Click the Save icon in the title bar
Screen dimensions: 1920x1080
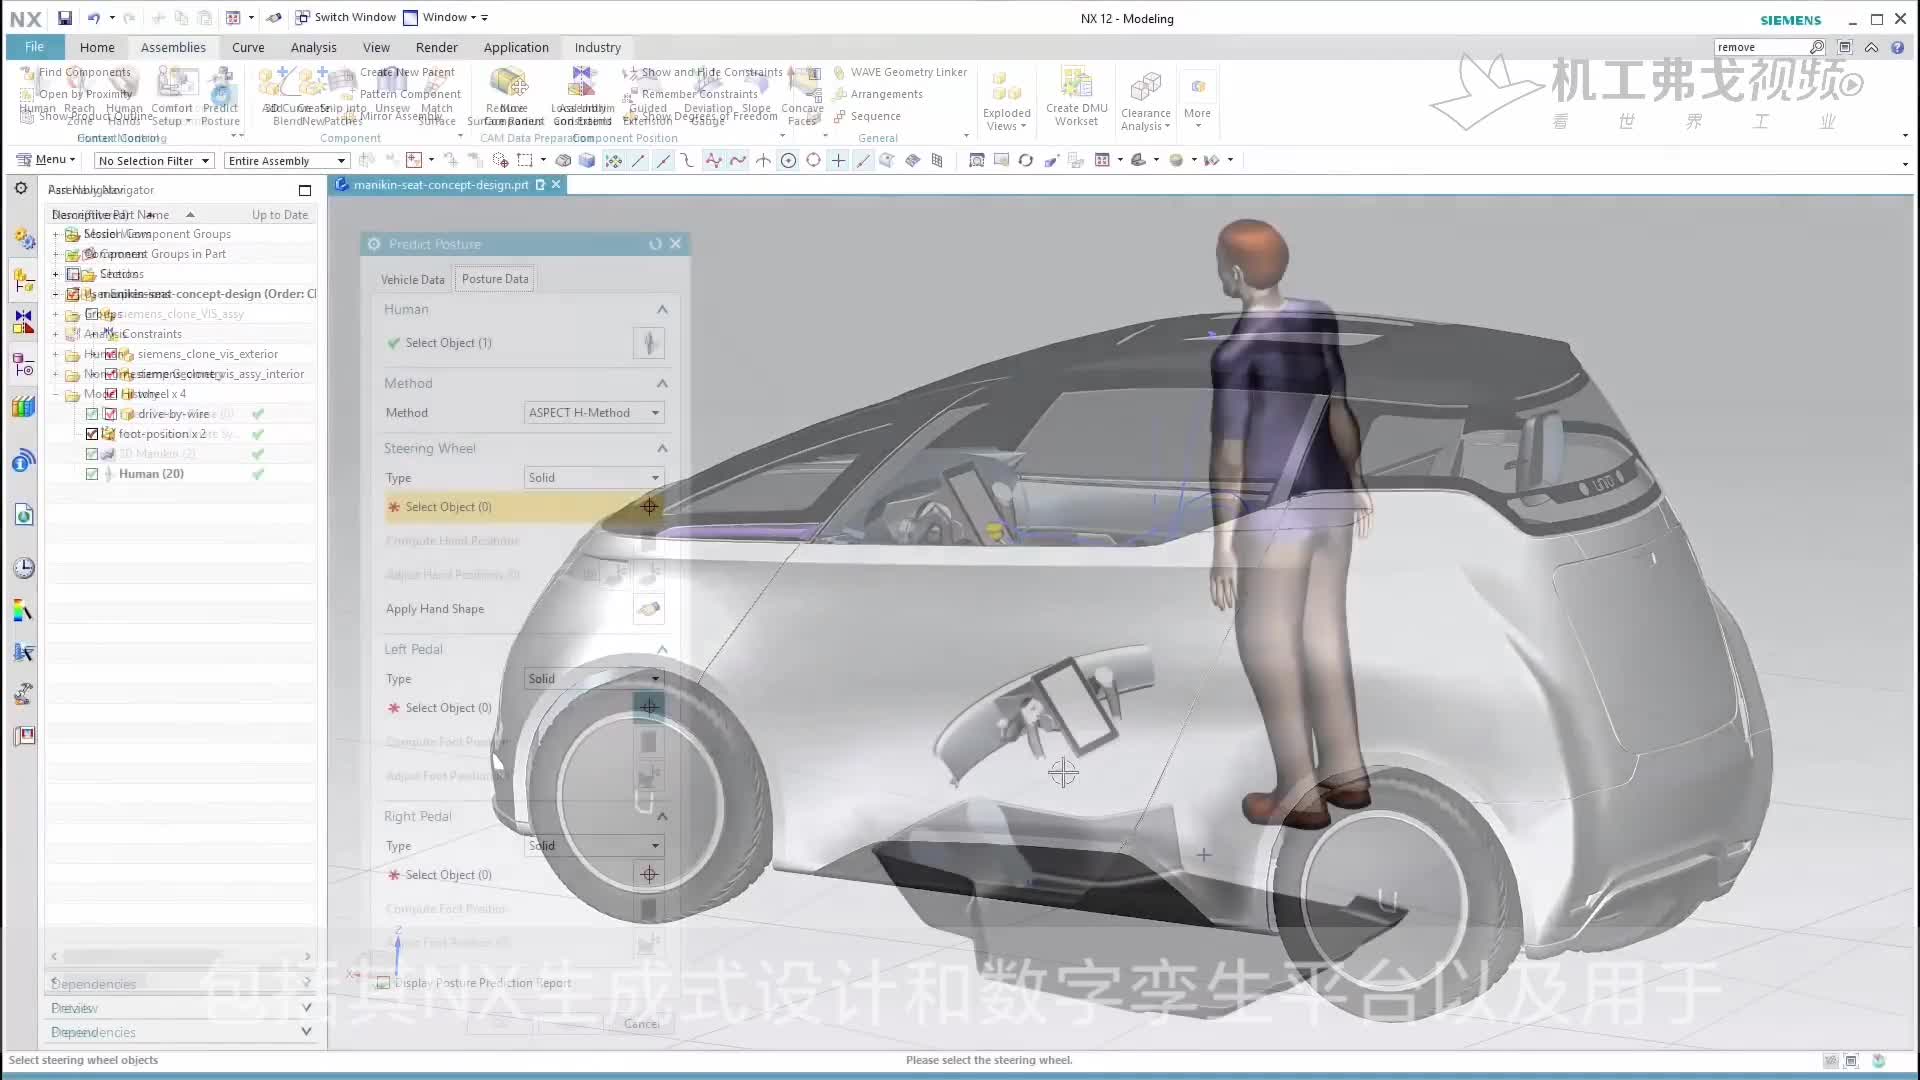pos(64,17)
